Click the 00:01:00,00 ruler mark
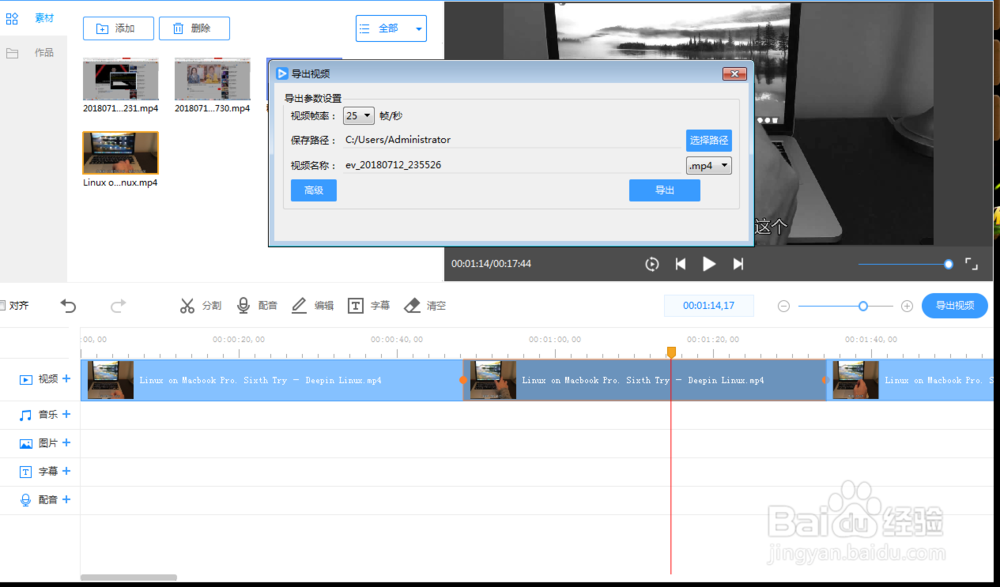The height and width of the screenshot is (587, 1000). [555, 339]
